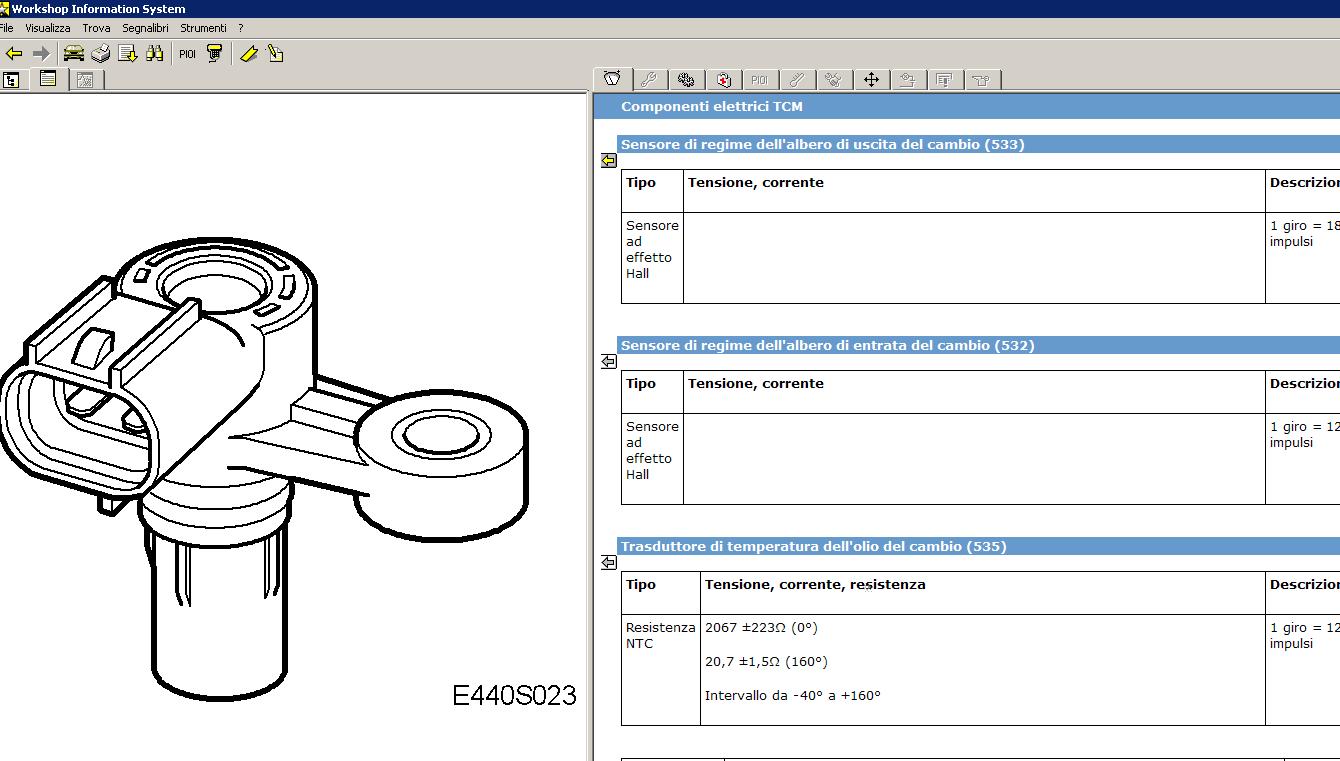Screen dimensions: 1340x761
Task: Click the yellow bookmark icon
Action: coord(249,54)
